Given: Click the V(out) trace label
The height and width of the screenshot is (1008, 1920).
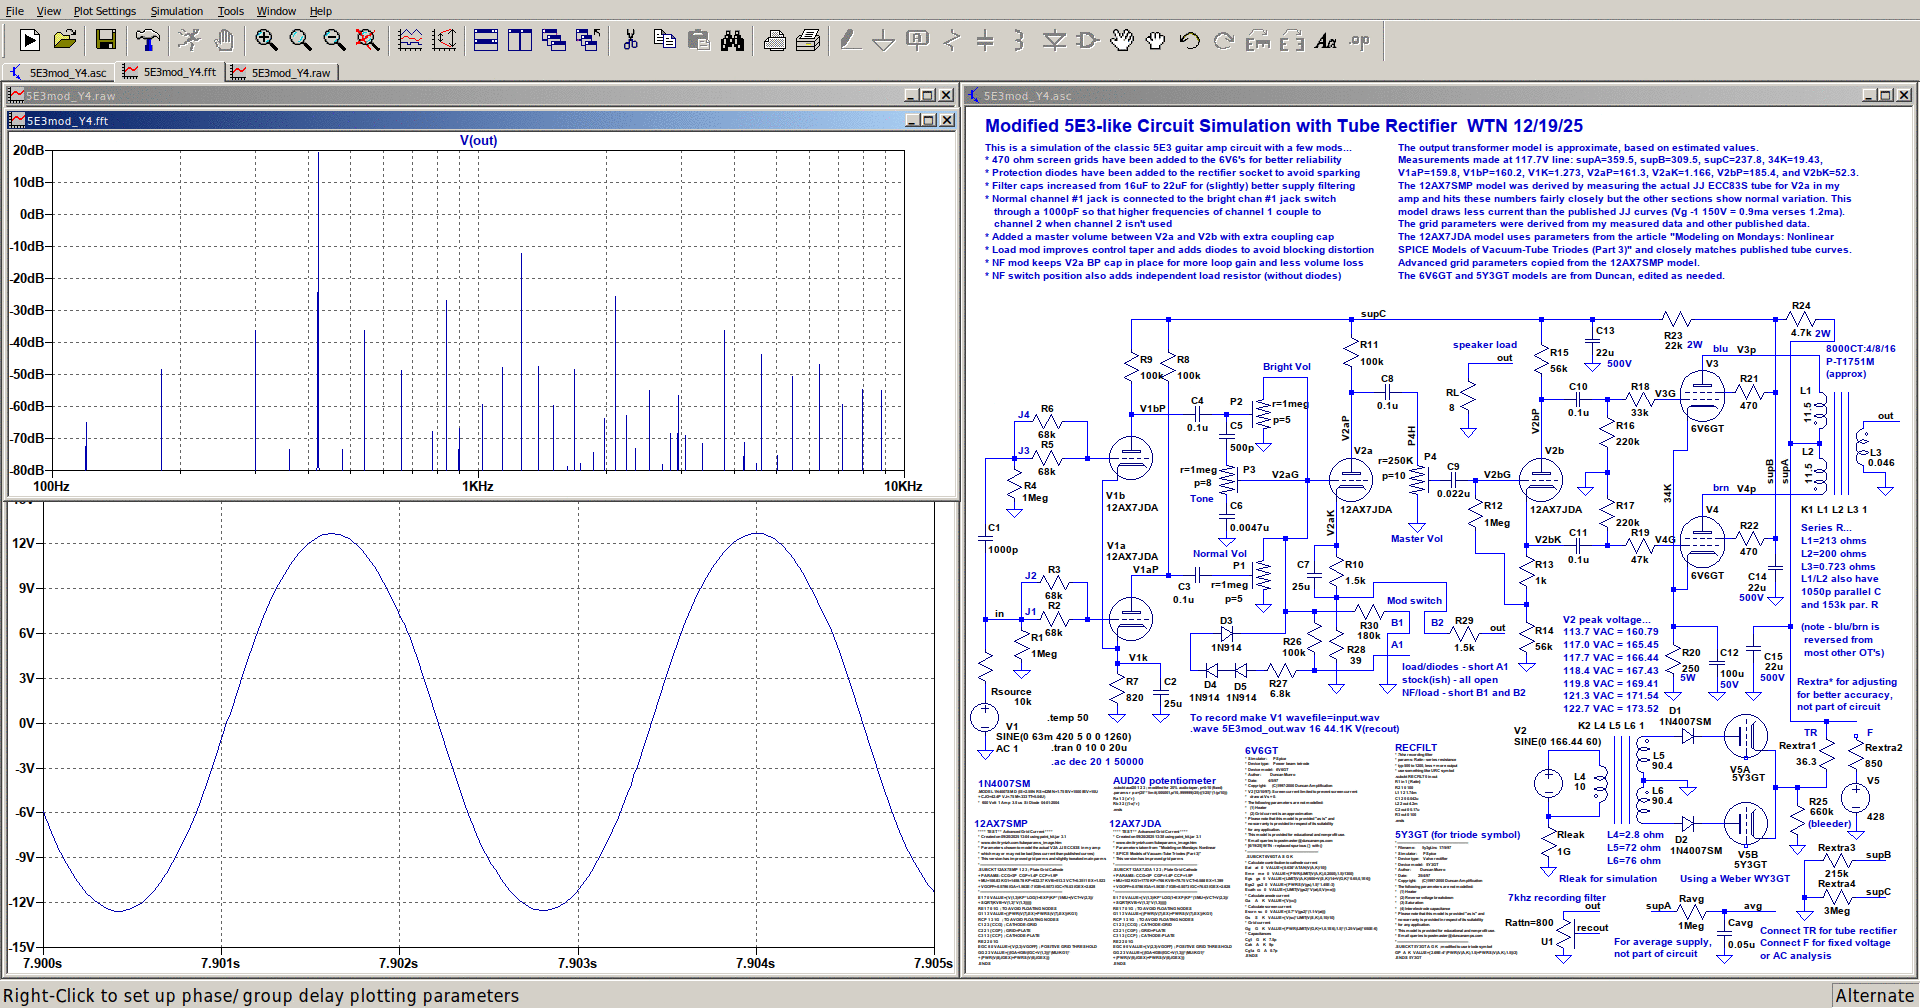Looking at the screenshot, I should (478, 140).
